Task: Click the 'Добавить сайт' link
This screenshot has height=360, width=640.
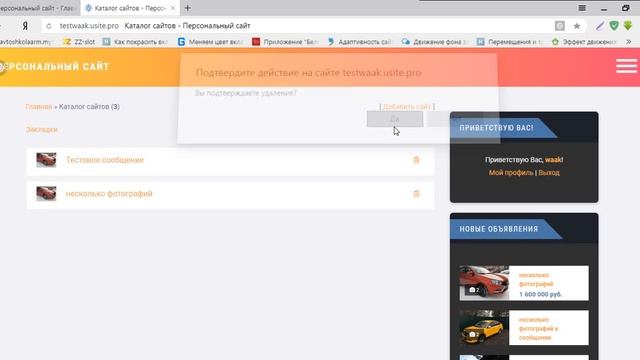Action: 407,107
